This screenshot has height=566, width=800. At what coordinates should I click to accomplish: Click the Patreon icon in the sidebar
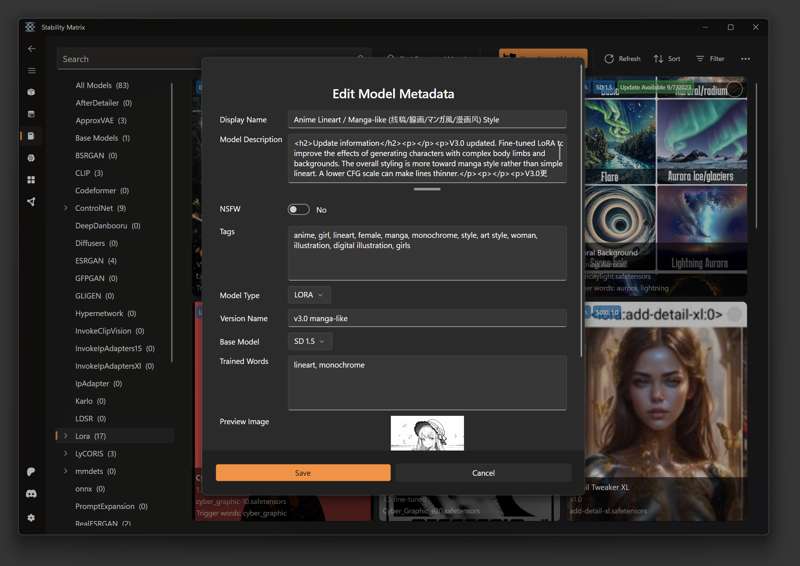(31, 471)
